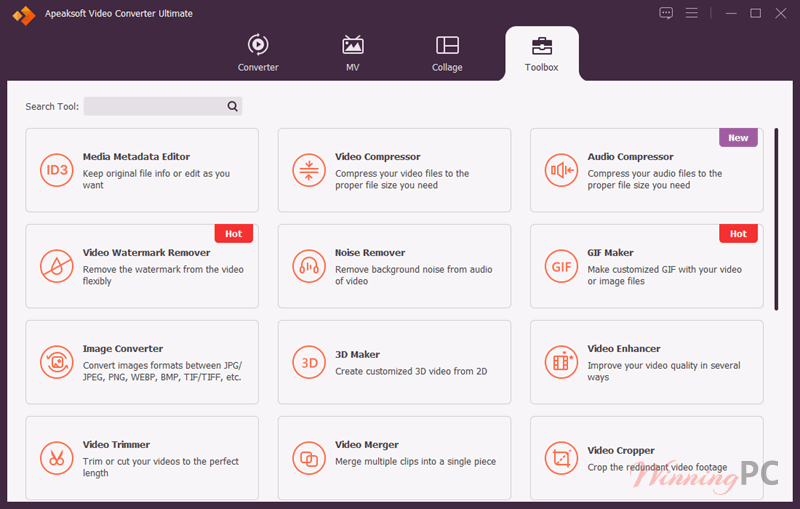Click 'Crop the redundant video footage' text
The height and width of the screenshot is (509, 800).
(657, 467)
